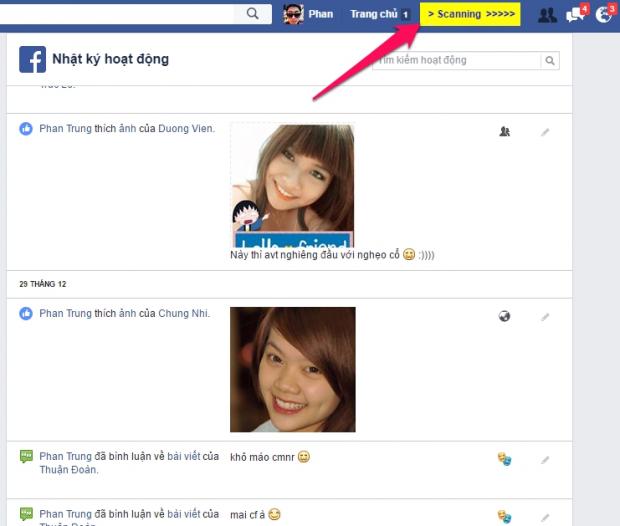Open the Chung Nhi profile link
Screen dimensions: 620x526
(183, 314)
